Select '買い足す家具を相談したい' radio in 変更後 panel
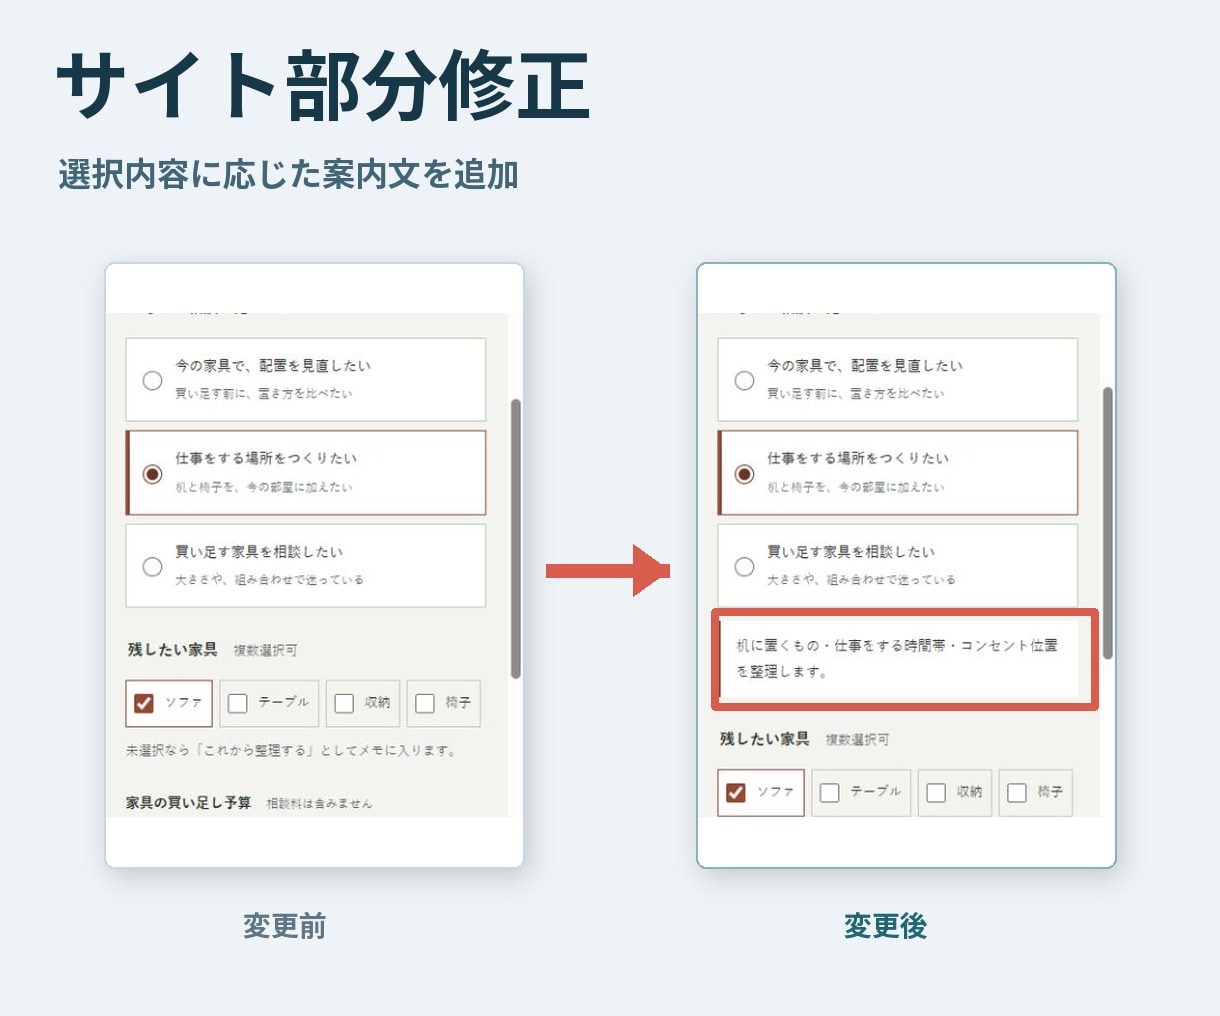Image resolution: width=1220 pixels, height=1016 pixels. [x=744, y=566]
